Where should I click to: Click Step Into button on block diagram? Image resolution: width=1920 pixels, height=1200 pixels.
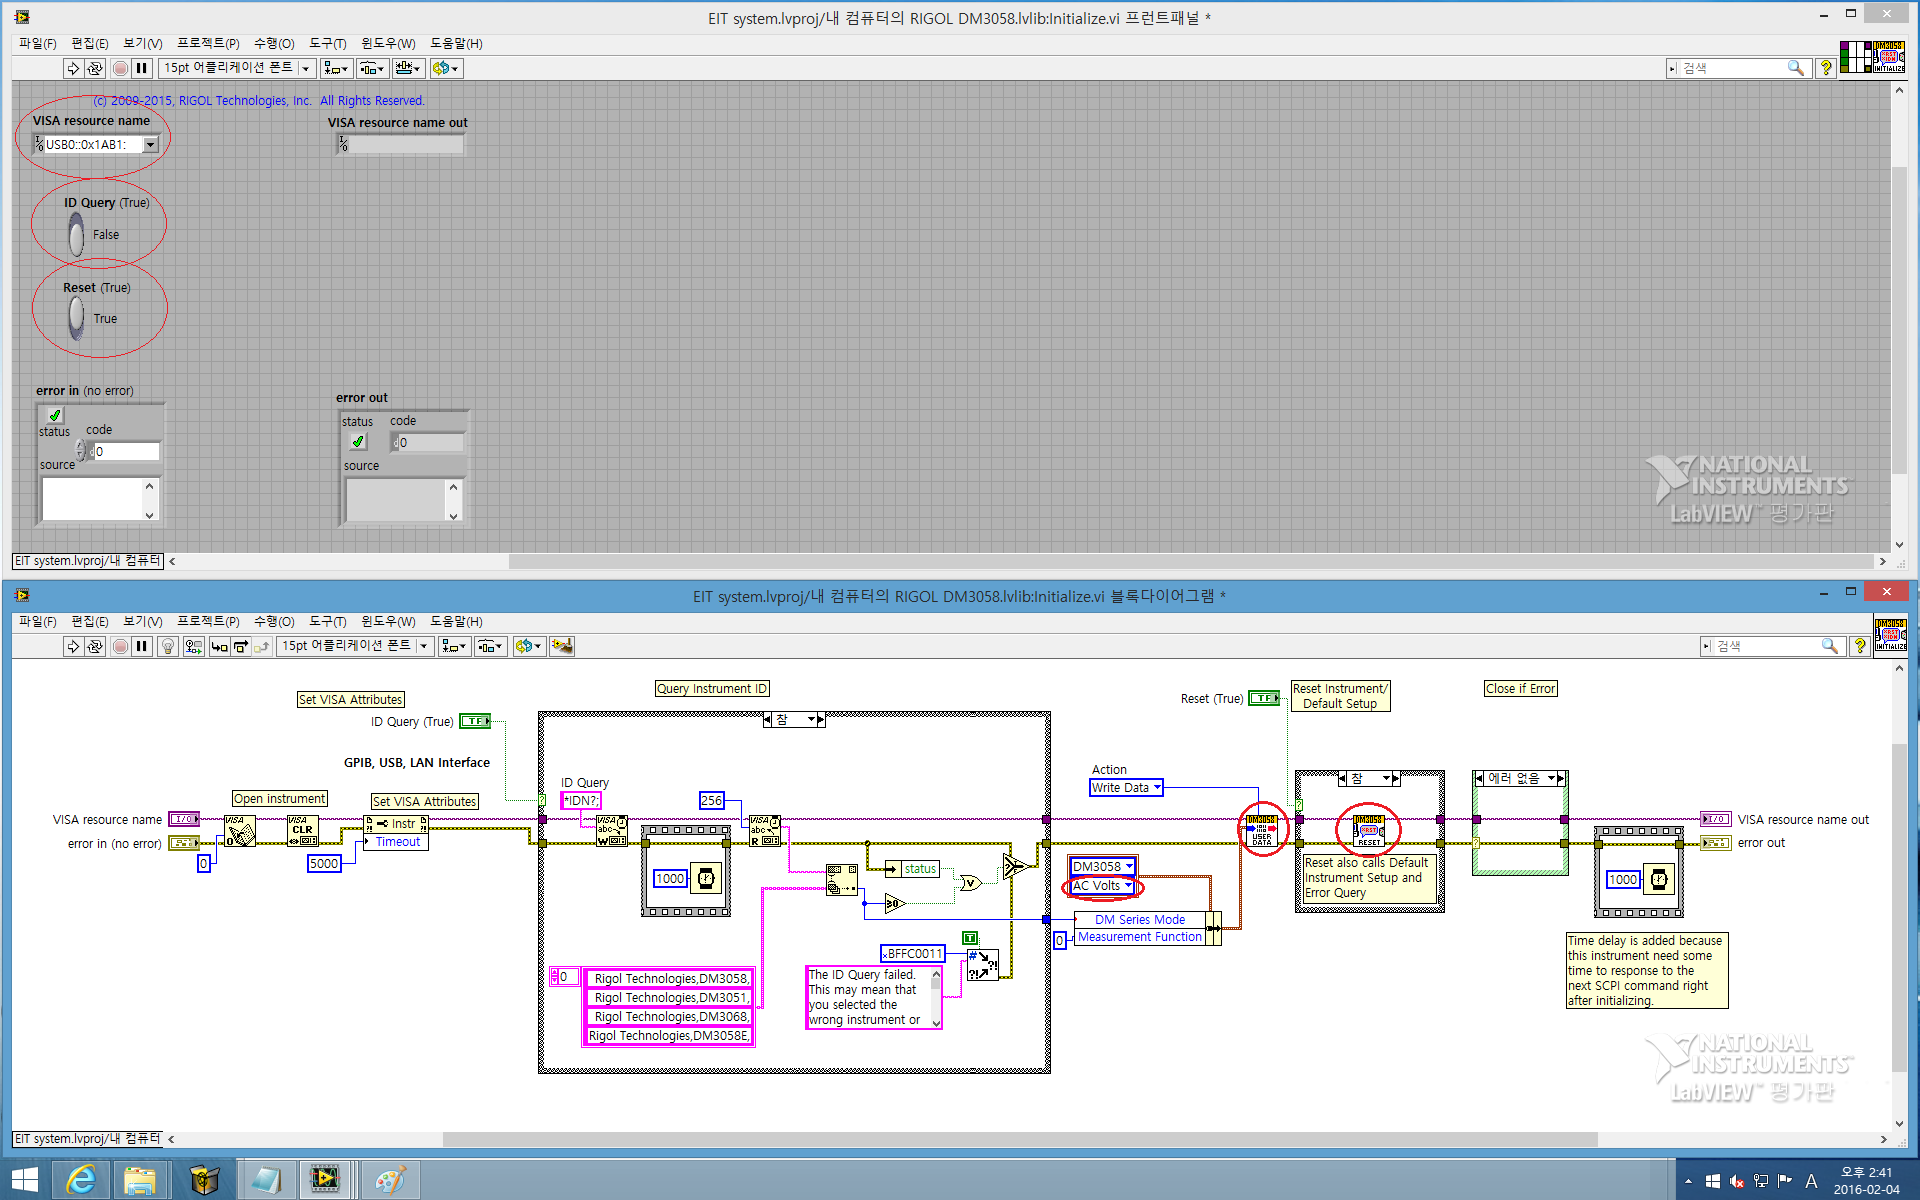219,646
